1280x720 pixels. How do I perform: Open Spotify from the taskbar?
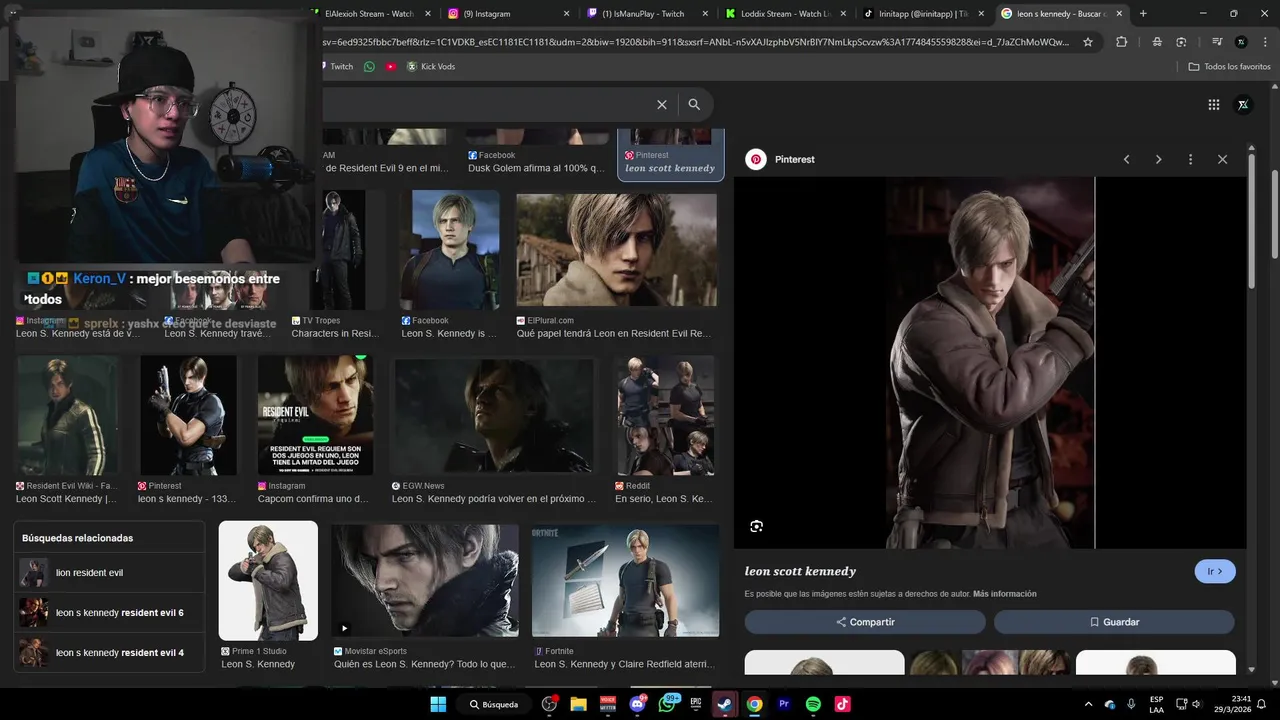pyautogui.click(x=813, y=704)
